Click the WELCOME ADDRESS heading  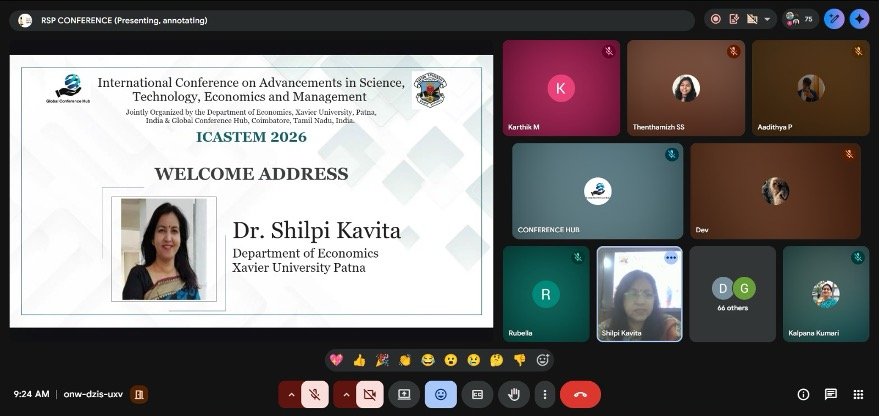click(x=251, y=173)
